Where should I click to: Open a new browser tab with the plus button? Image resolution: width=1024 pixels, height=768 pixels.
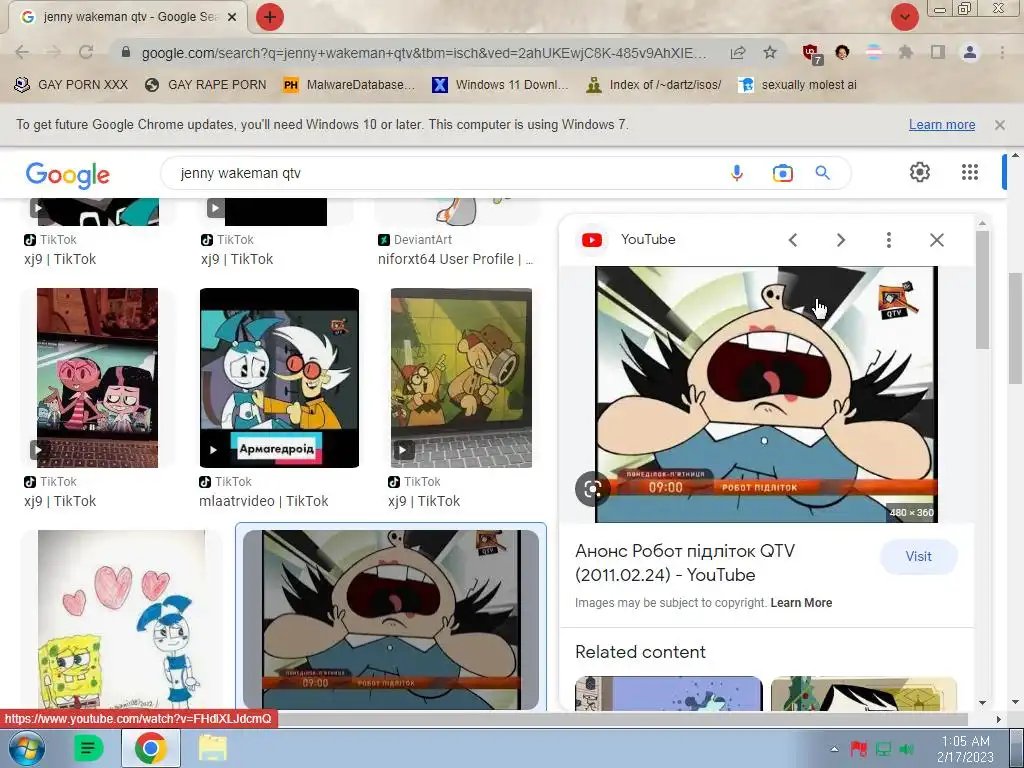[270, 17]
